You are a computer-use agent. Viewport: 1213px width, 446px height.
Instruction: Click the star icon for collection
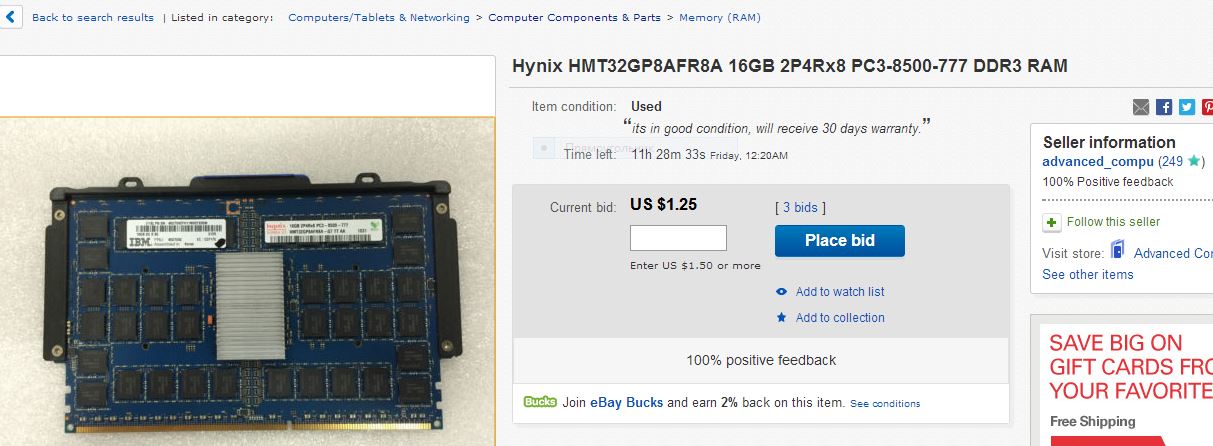(x=782, y=318)
